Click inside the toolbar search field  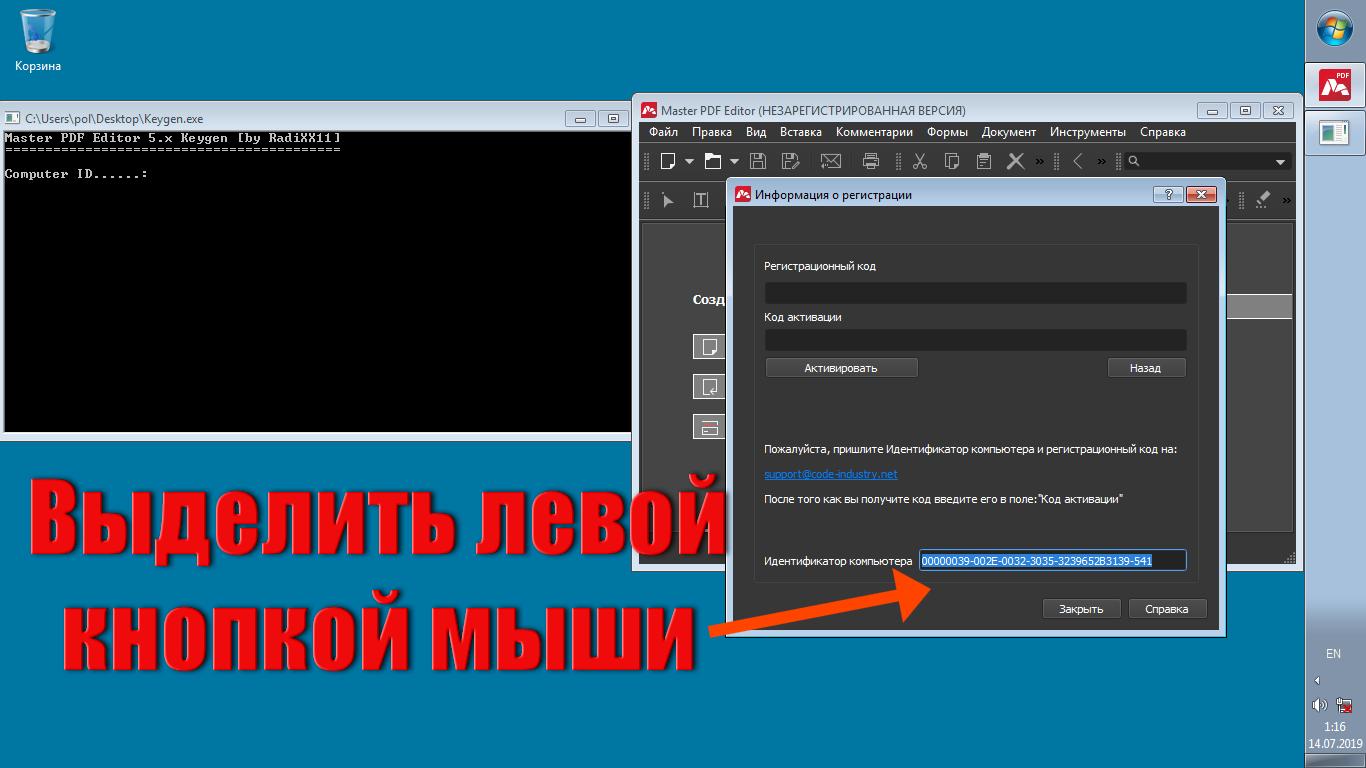(1206, 161)
